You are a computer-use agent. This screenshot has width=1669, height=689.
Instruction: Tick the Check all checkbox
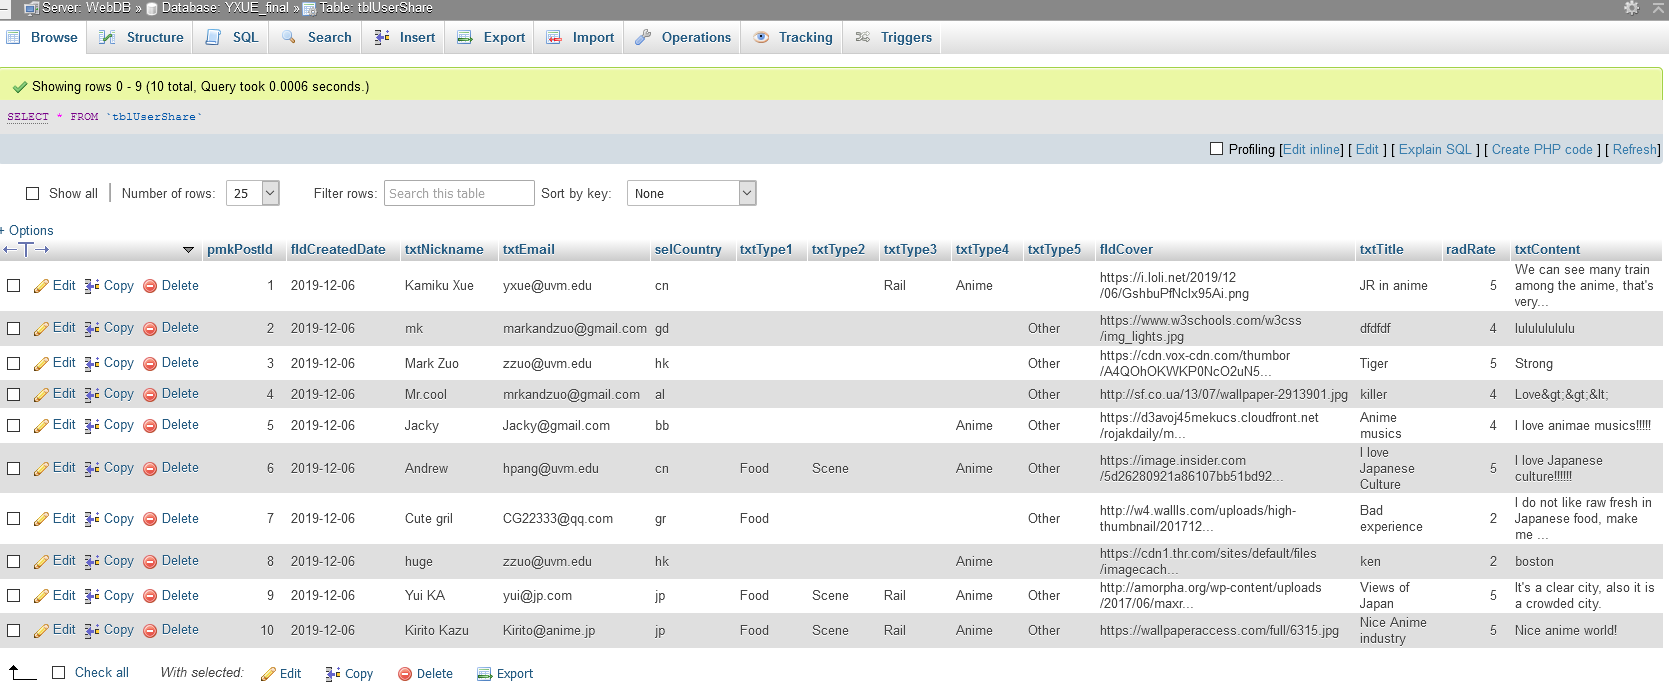pyautogui.click(x=59, y=673)
